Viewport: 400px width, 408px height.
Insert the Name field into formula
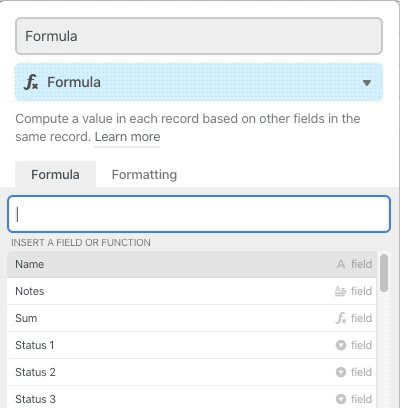pos(192,264)
